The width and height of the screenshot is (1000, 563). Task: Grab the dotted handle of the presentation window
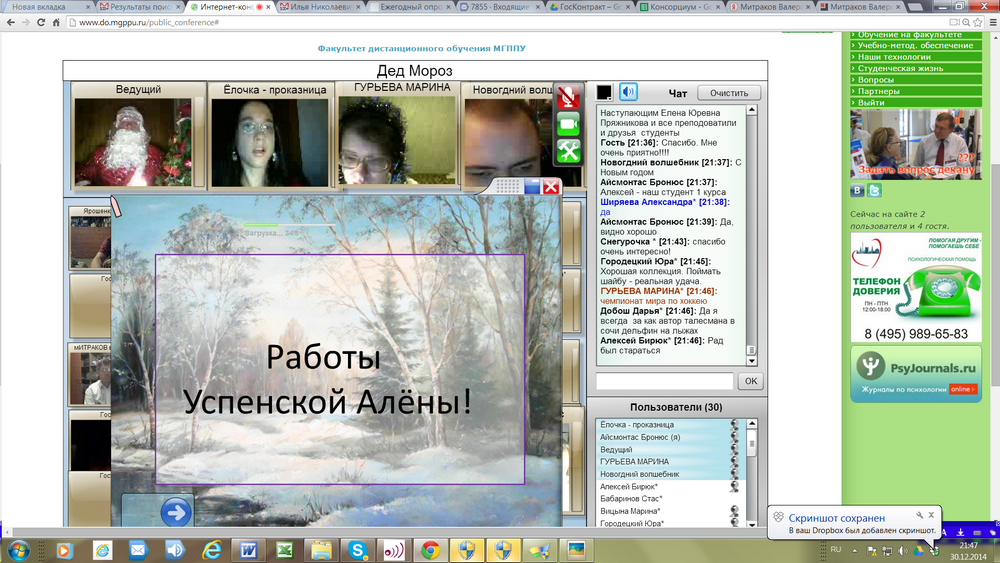click(x=508, y=186)
